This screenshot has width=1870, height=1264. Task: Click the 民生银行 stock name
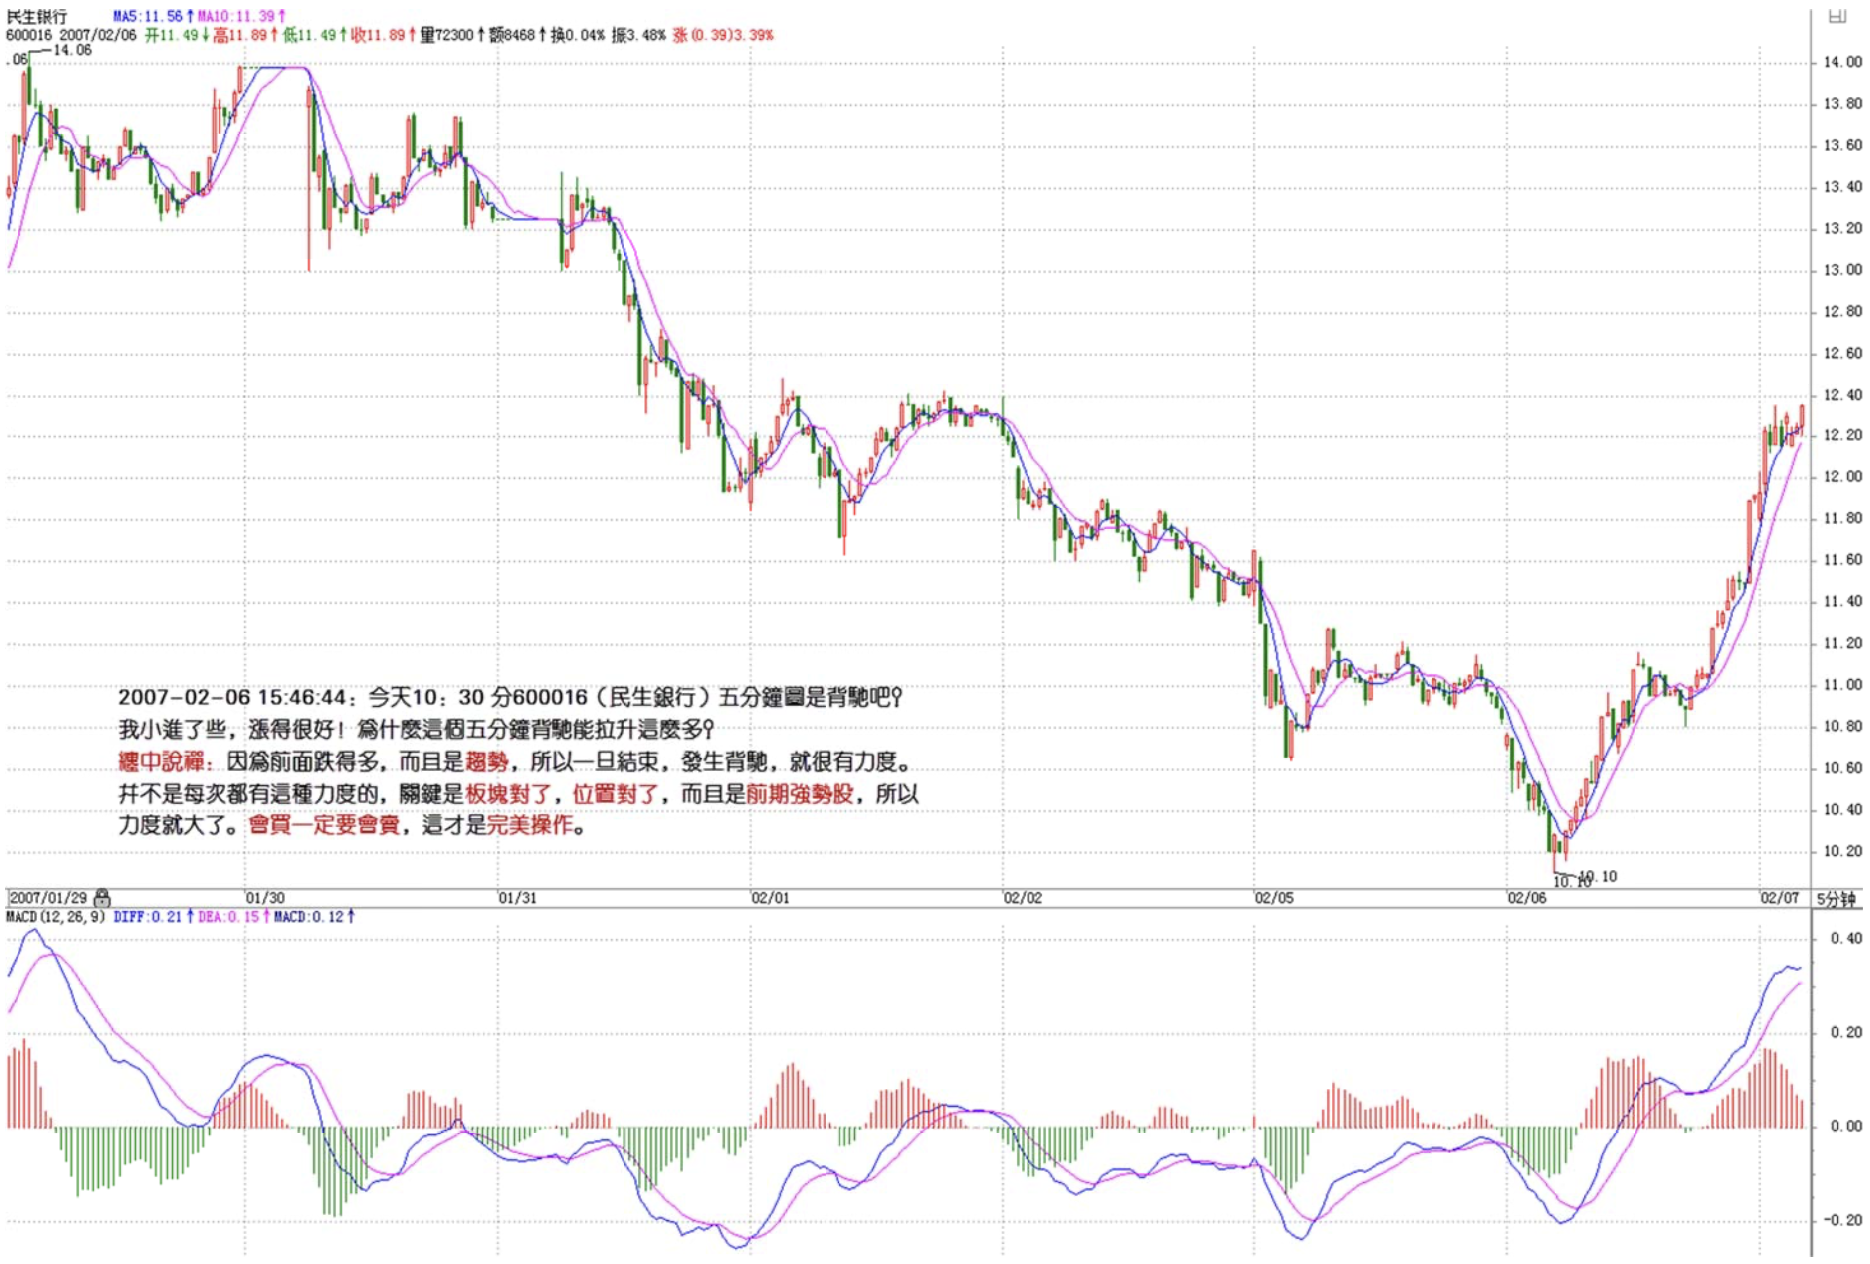pyautogui.click(x=37, y=17)
